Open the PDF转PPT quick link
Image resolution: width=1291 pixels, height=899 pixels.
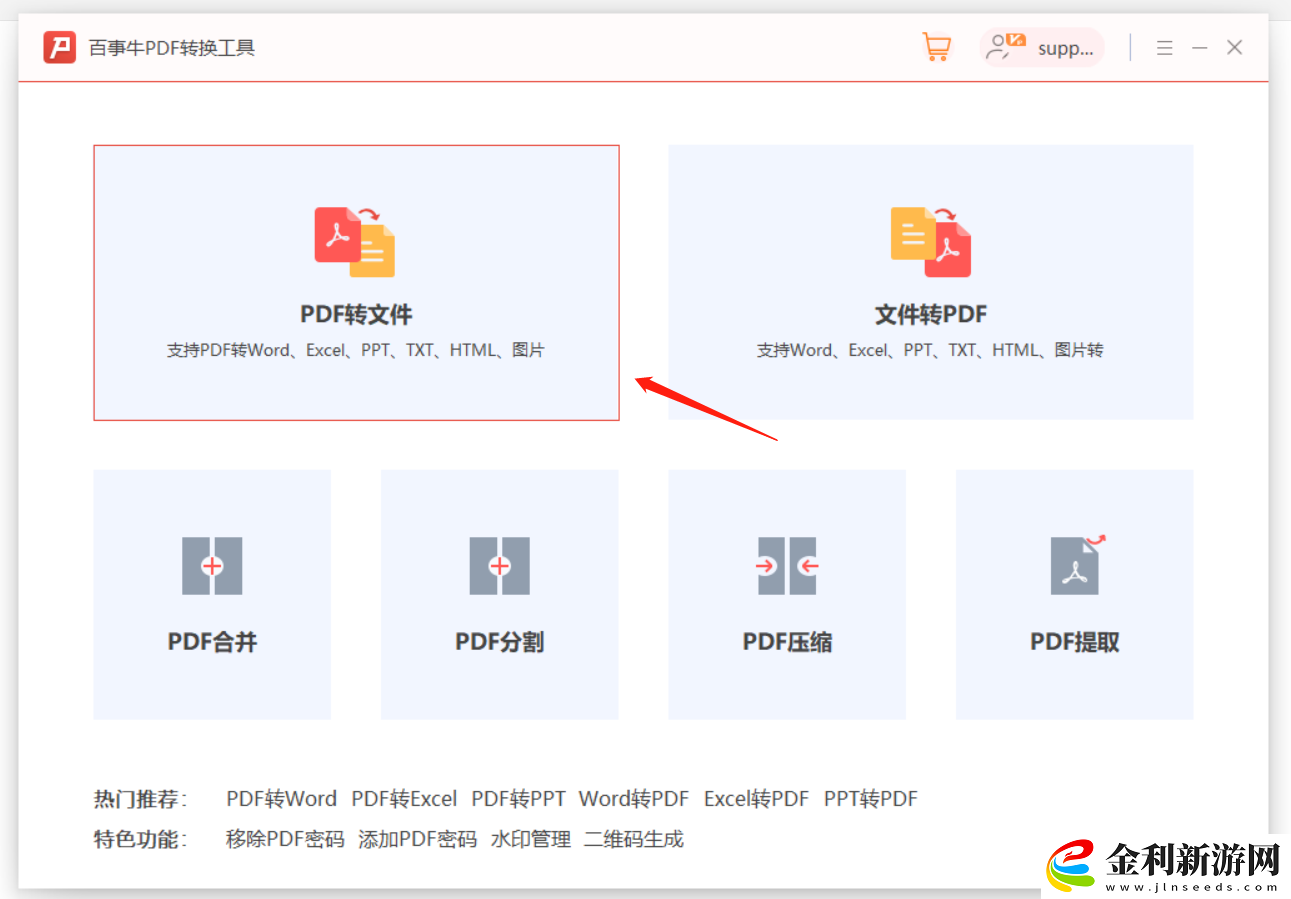[518, 799]
